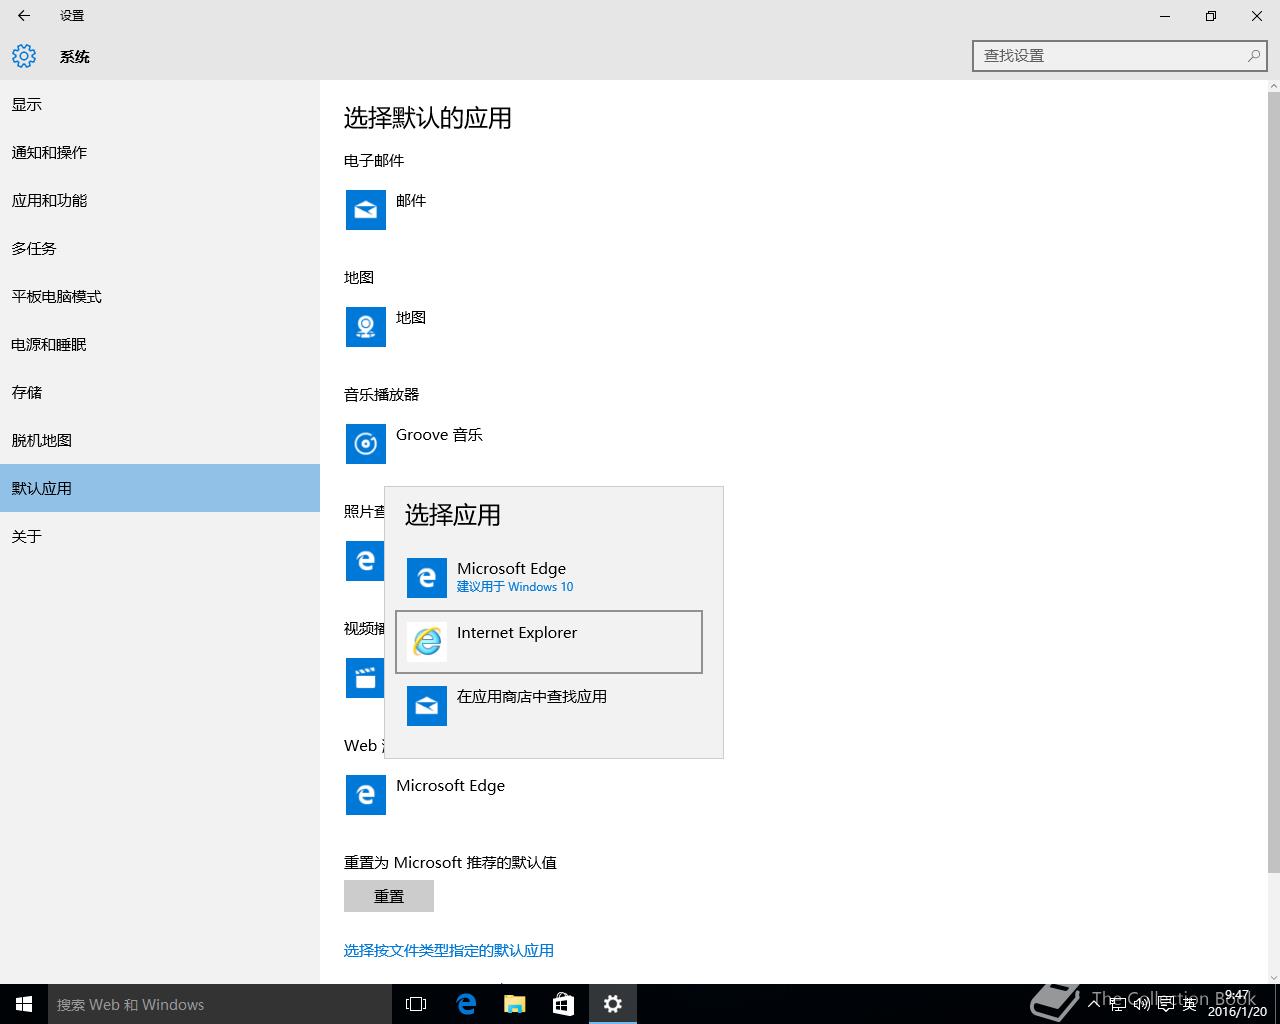This screenshot has height=1024, width=1280.
Task: Select 通知和操作 in the sidebar
Action: [160, 152]
